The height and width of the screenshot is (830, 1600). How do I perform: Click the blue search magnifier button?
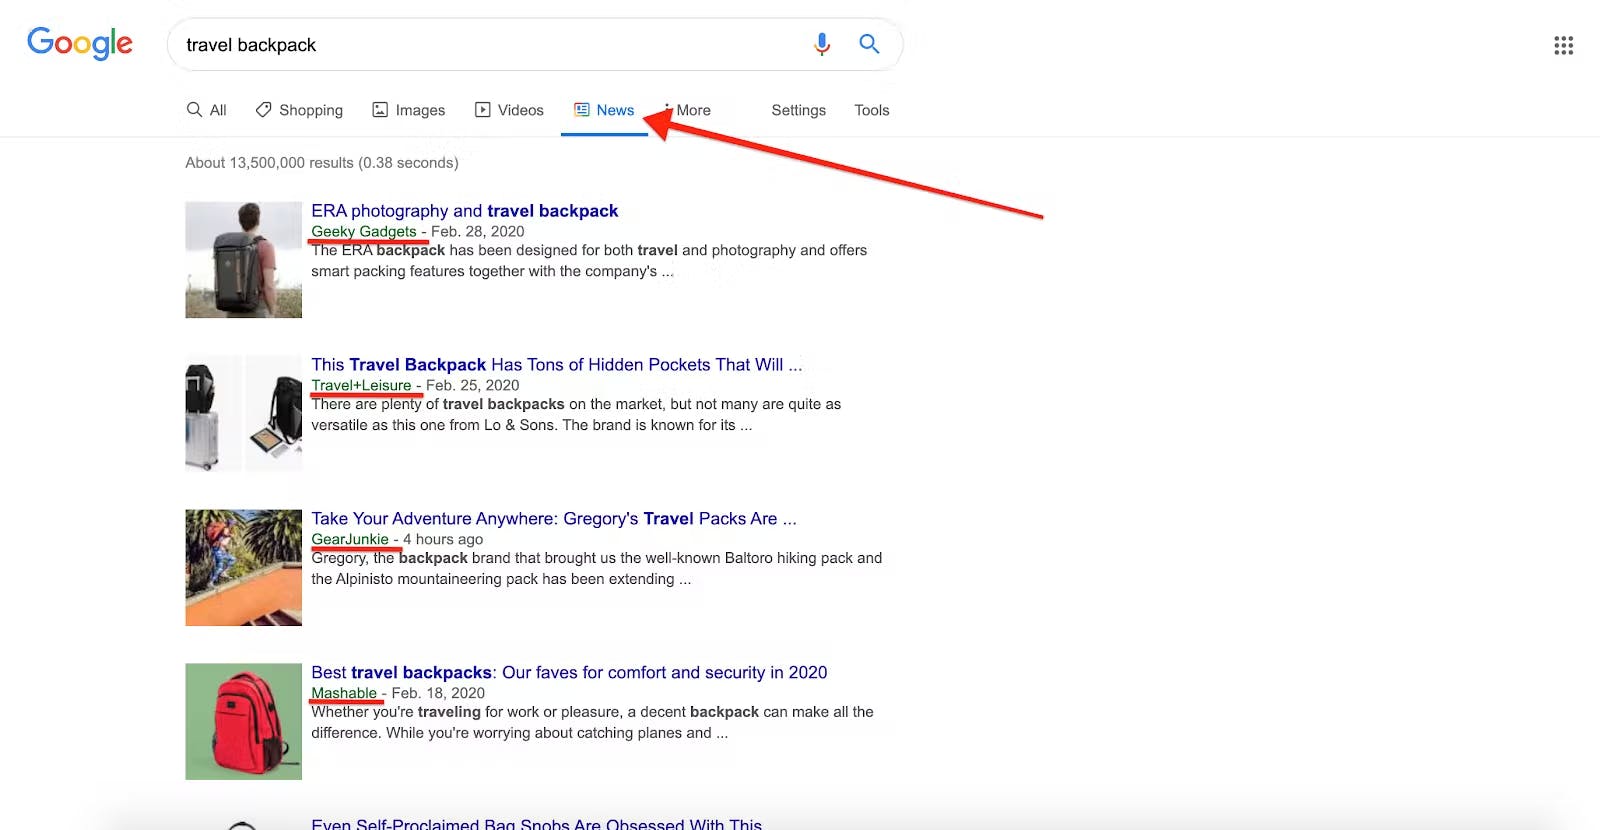click(869, 44)
